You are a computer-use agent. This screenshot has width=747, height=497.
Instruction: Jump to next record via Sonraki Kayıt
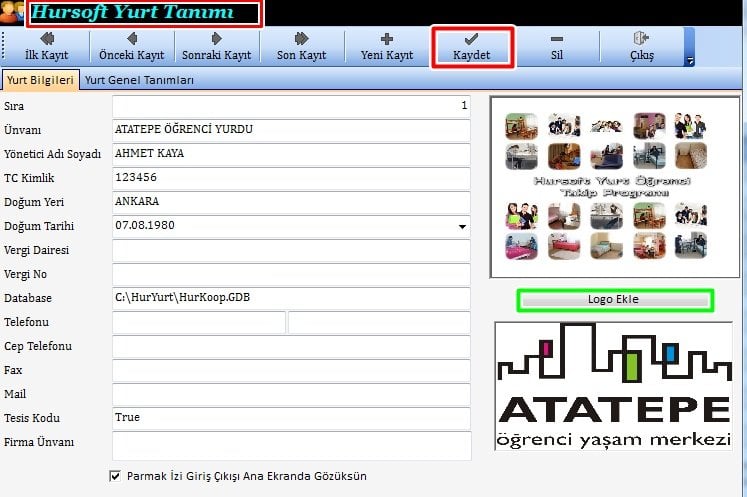pos(217,46)
